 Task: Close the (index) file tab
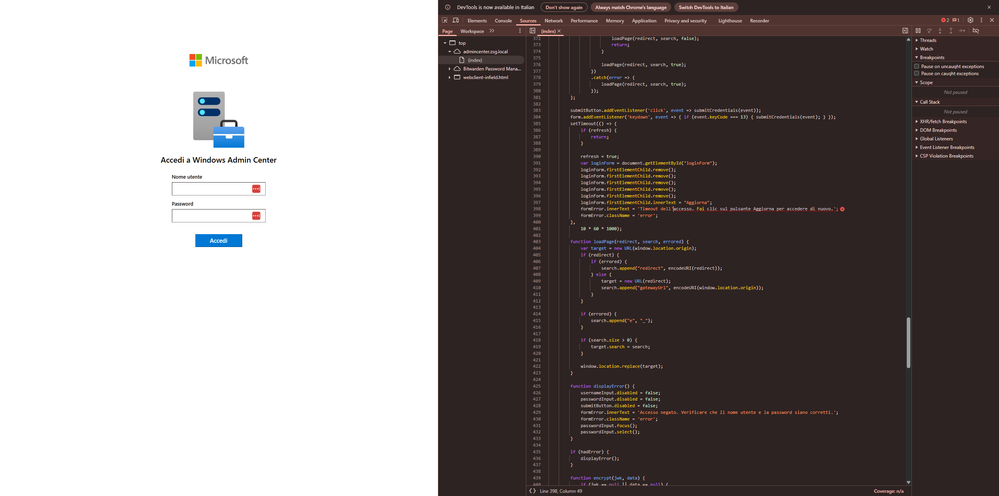[x=559, y=31]
